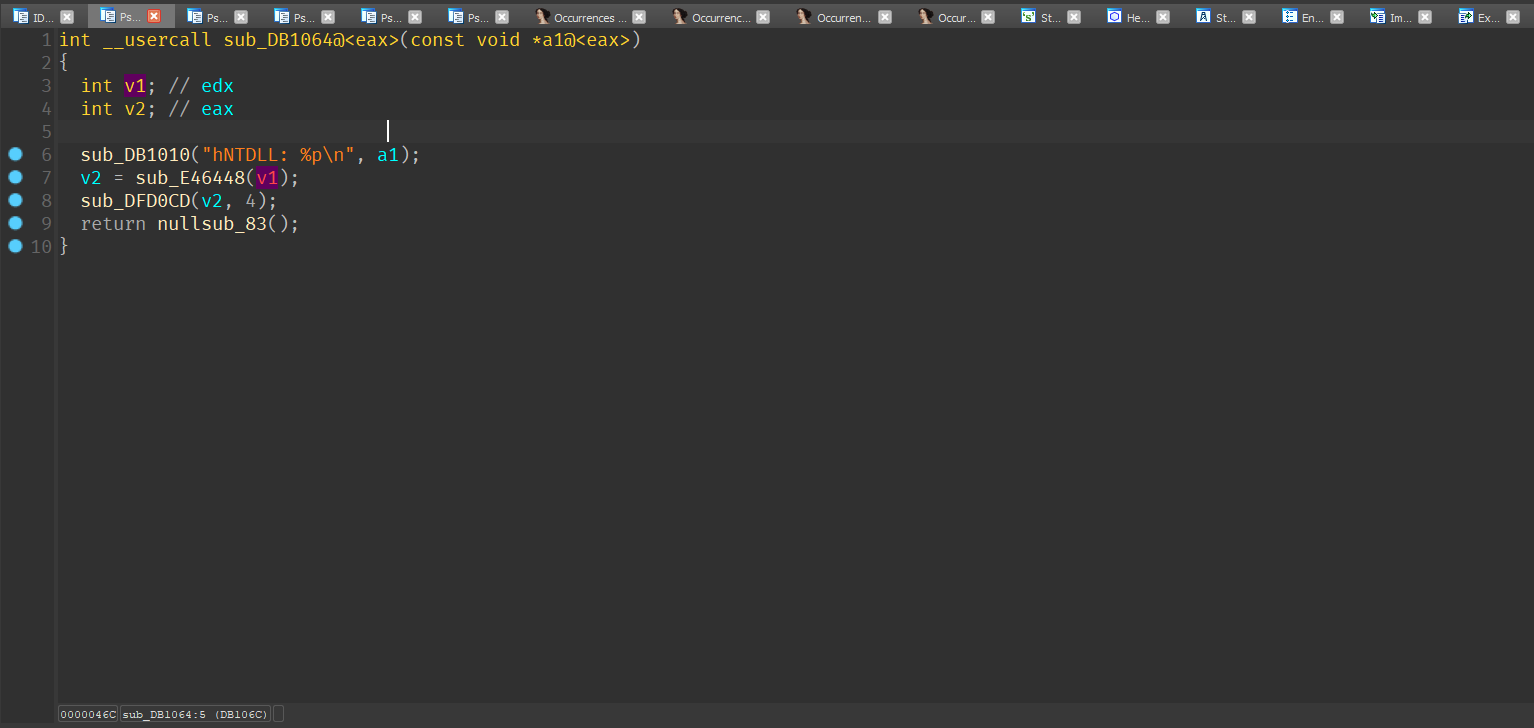Viewport: 1534px width, 728px height.
Task: Click 'const void' parameter type
Action: point(465,40)
